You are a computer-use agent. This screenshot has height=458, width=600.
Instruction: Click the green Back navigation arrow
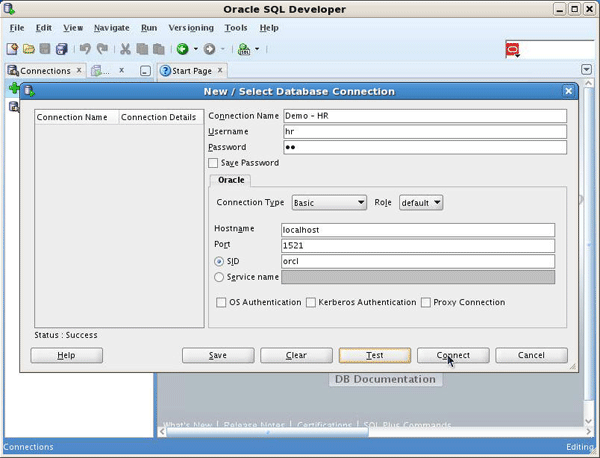(182, 49)
